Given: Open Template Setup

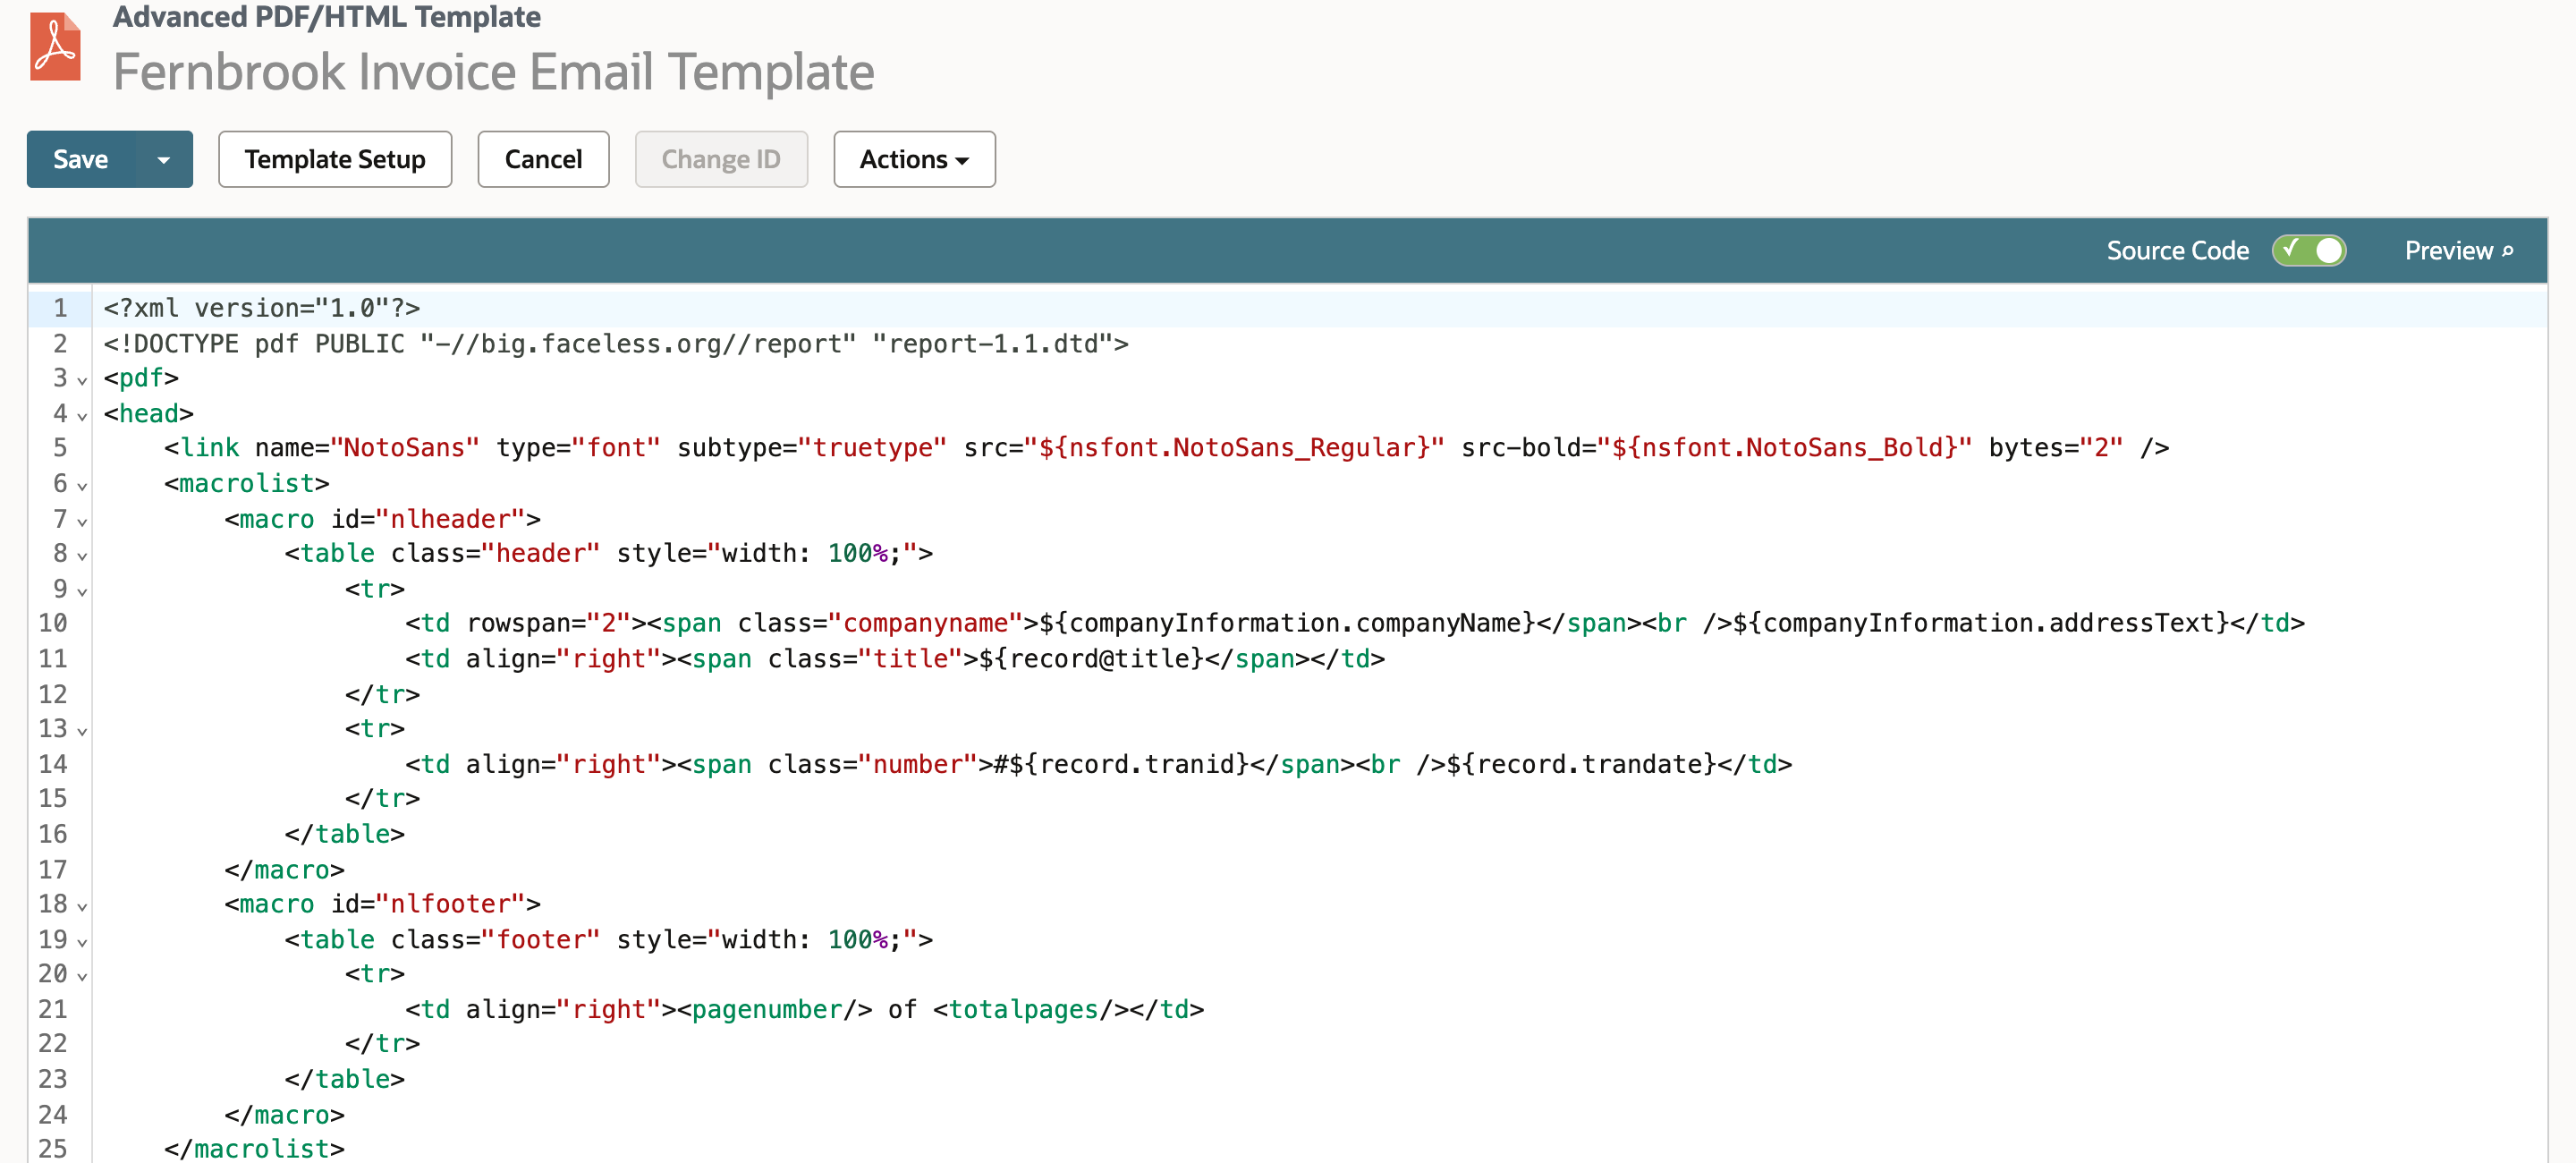Looking at the screenshot, I should click(335, 159).
